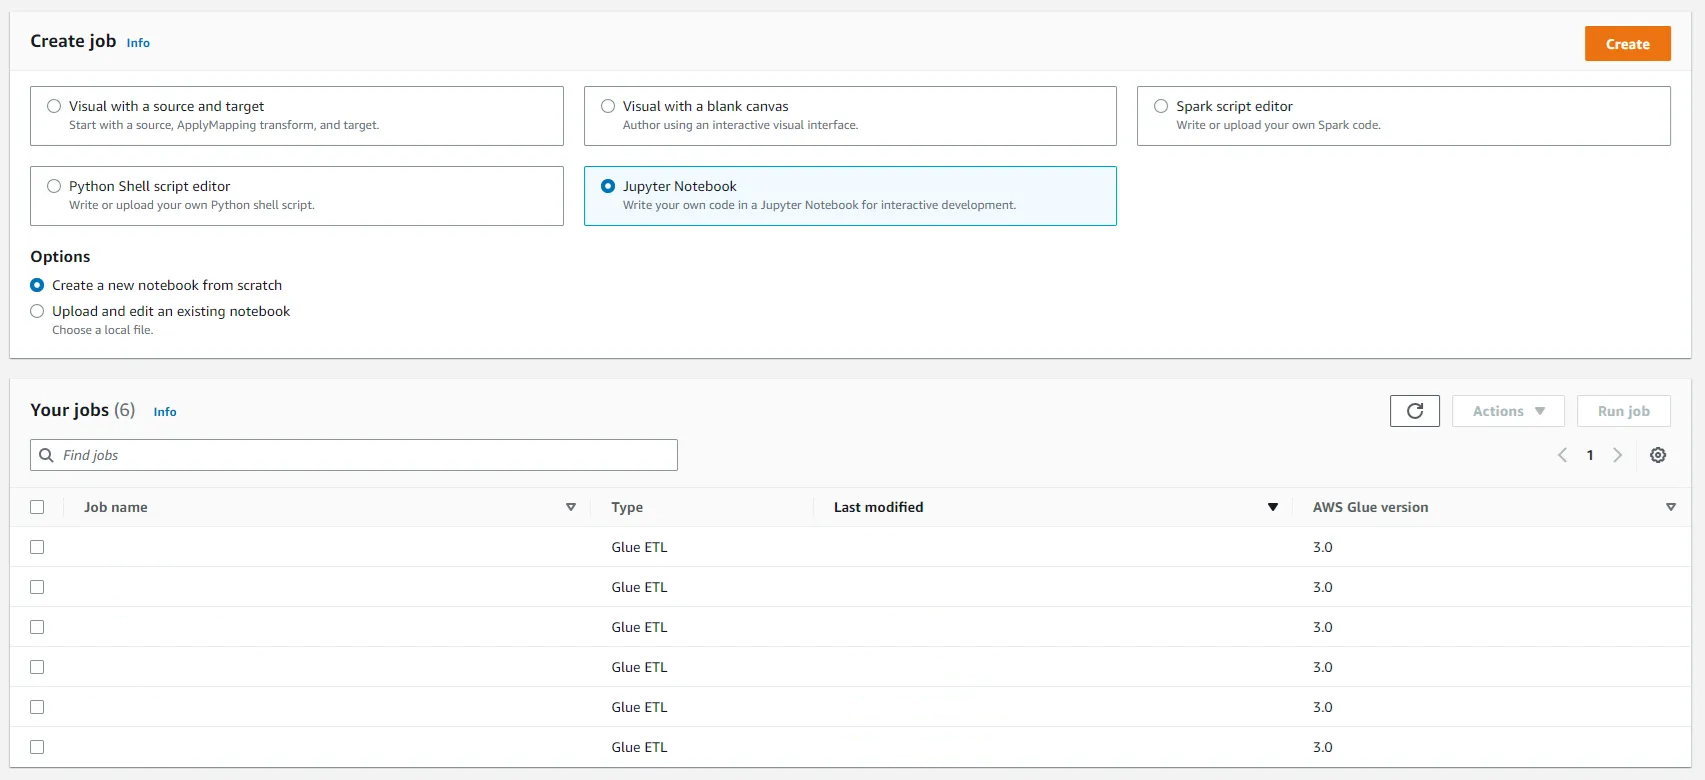The width and height of the screenshot is (1705, 780).
Task: Open the Info link beside Create job
Action: pos(138,43)
